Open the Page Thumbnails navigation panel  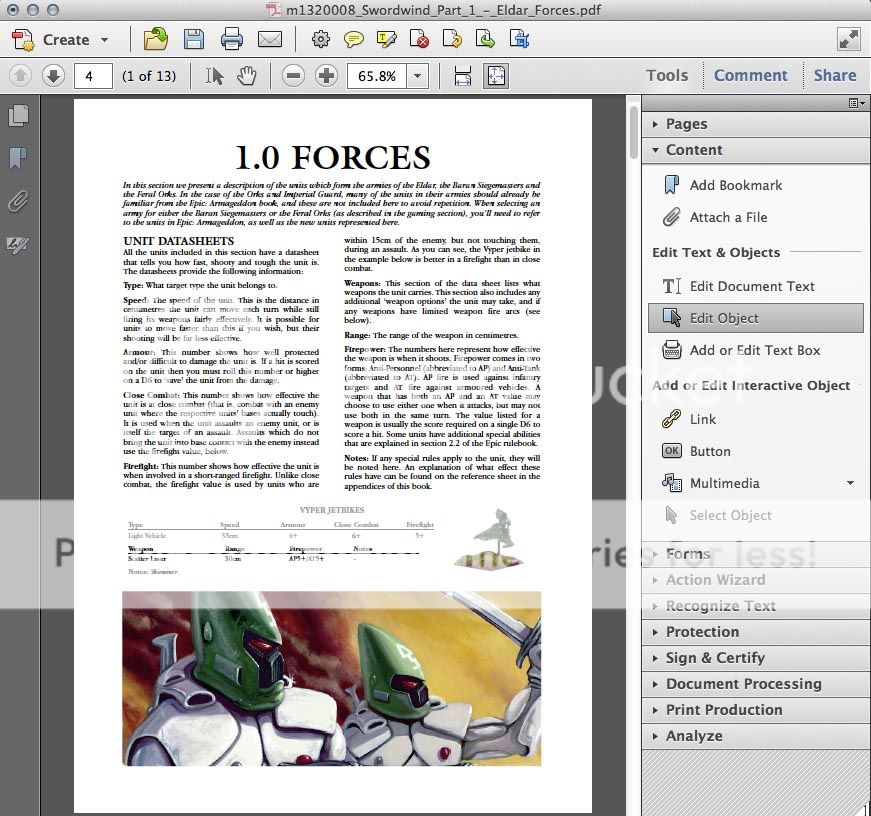point(18,116)
